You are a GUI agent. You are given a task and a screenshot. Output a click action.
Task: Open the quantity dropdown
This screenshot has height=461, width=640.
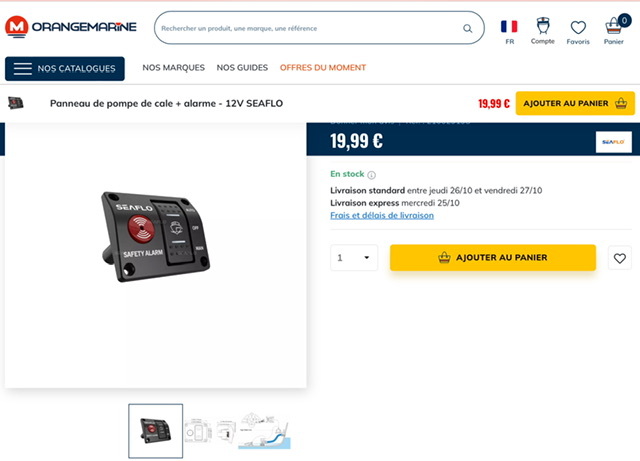pos(354,258)
